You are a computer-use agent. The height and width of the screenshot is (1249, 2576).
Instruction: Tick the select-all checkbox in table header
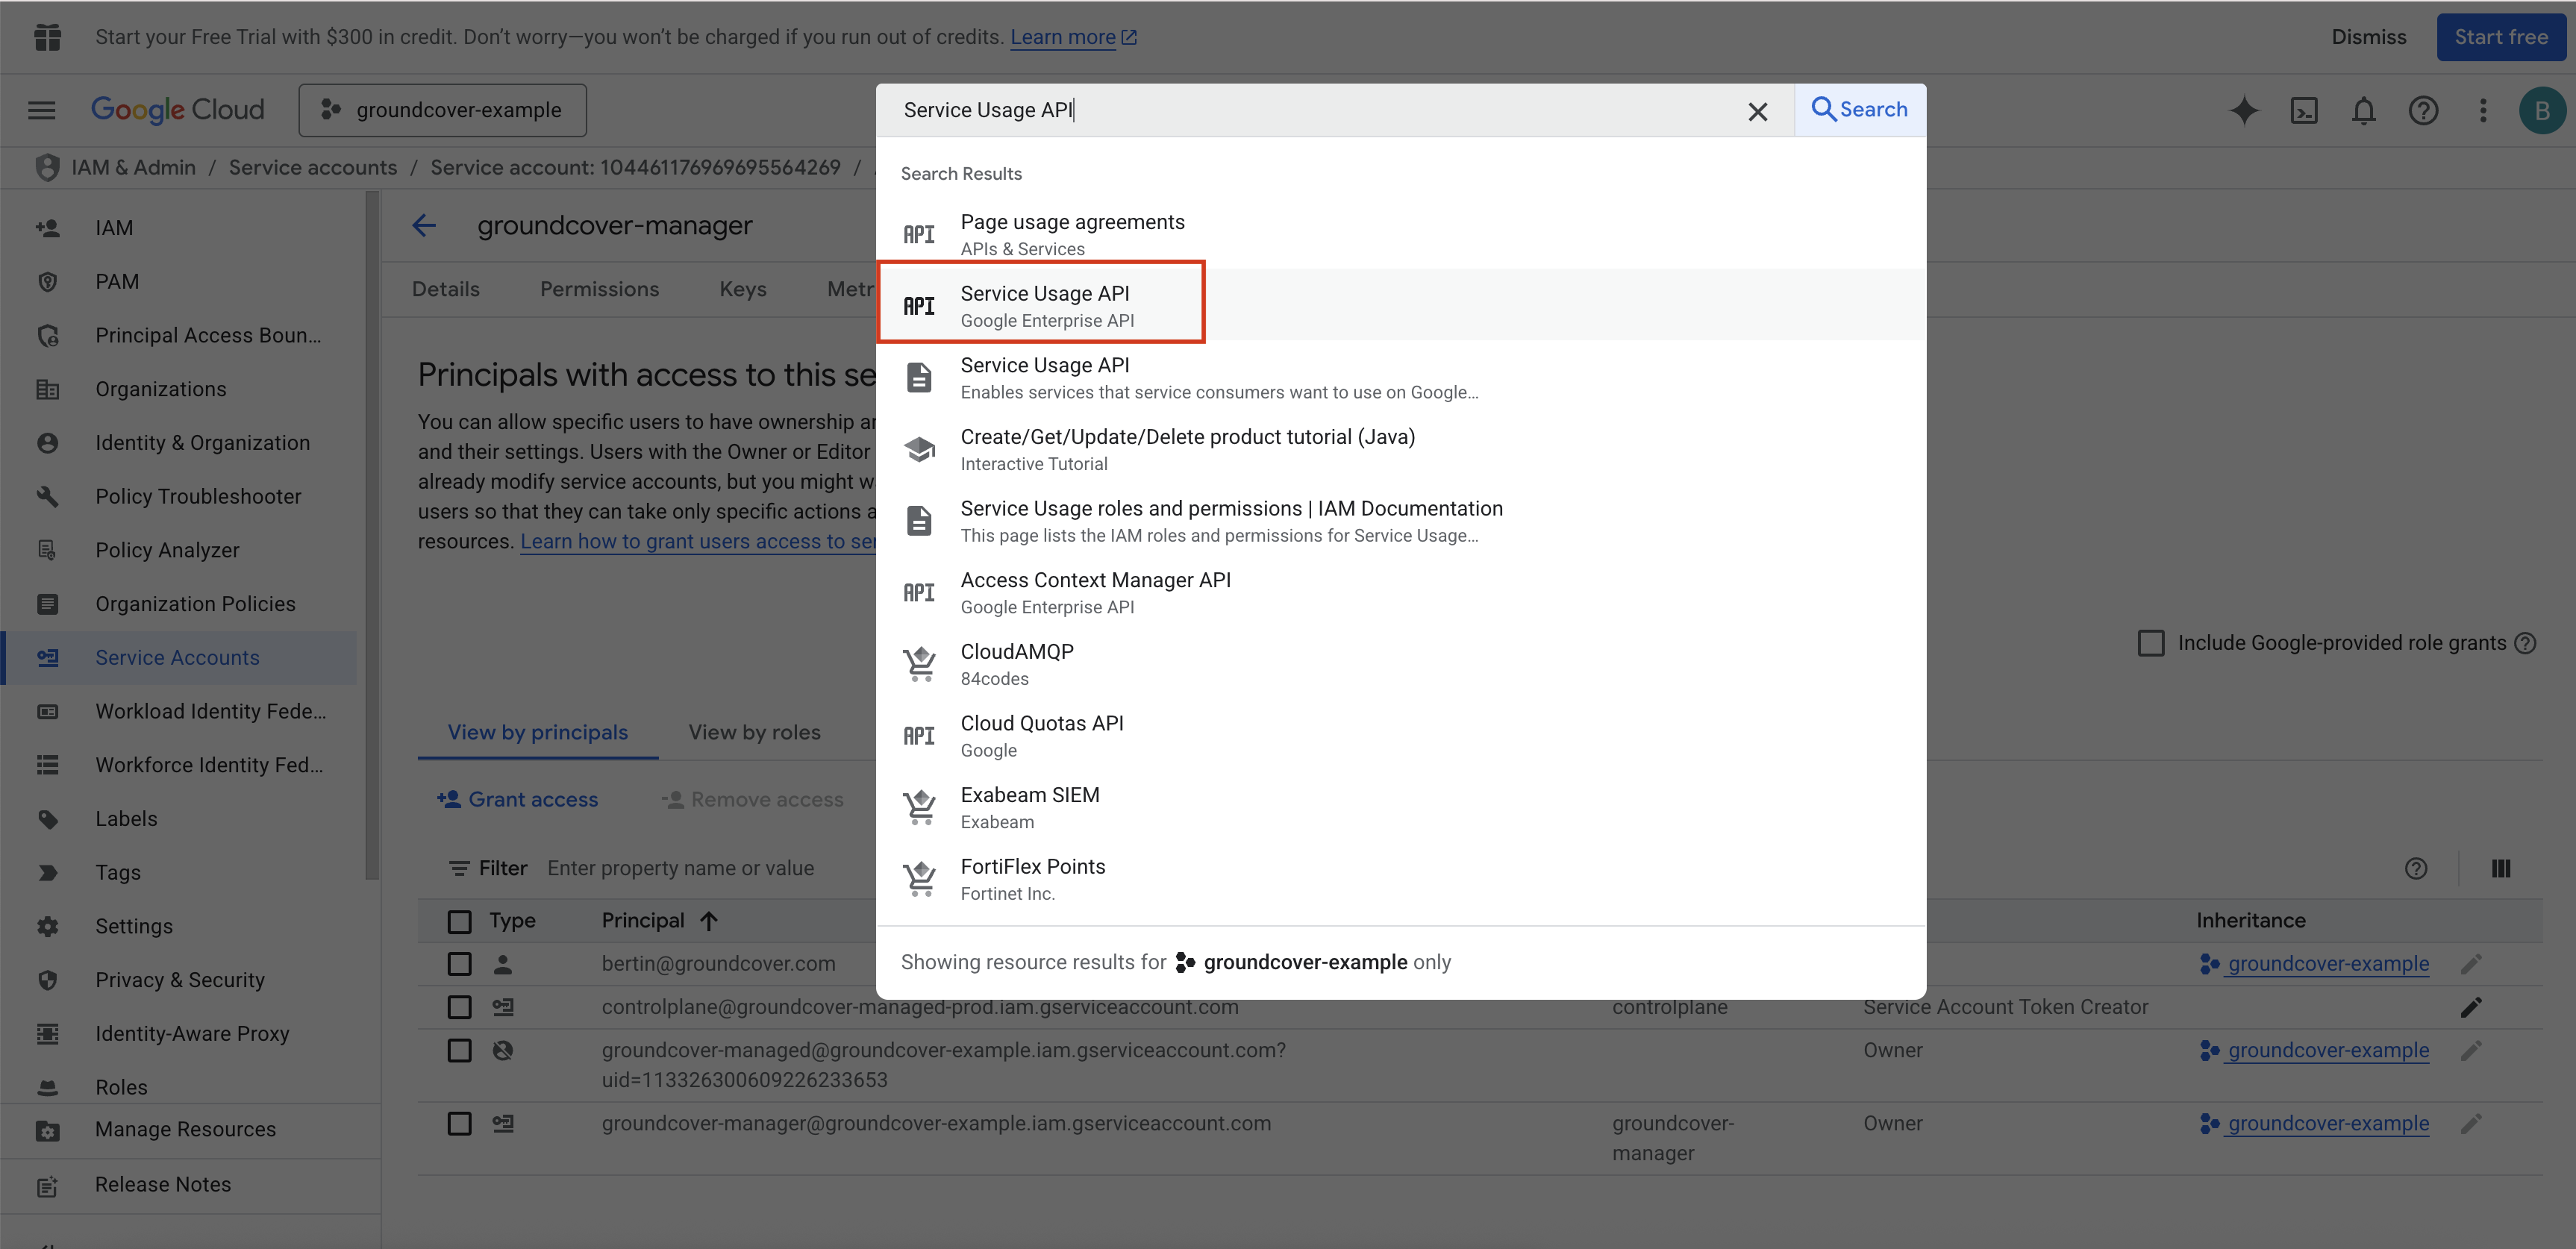459,921
